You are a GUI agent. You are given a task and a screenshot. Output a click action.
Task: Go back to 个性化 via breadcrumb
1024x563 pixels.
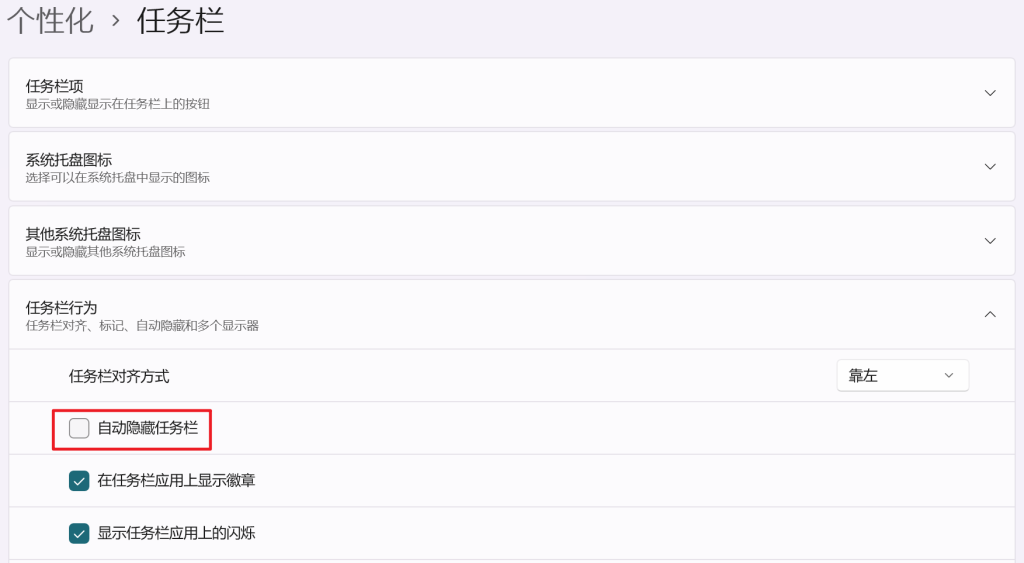[50, 22]
